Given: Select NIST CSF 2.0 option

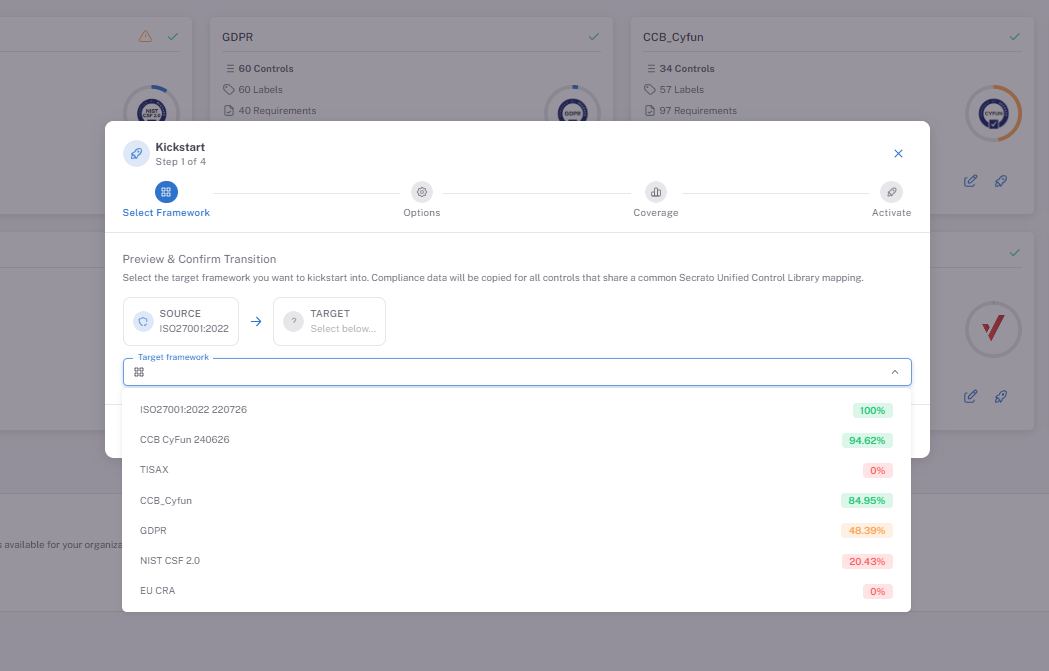Looking at the screenshot, I should coord(516,561).
